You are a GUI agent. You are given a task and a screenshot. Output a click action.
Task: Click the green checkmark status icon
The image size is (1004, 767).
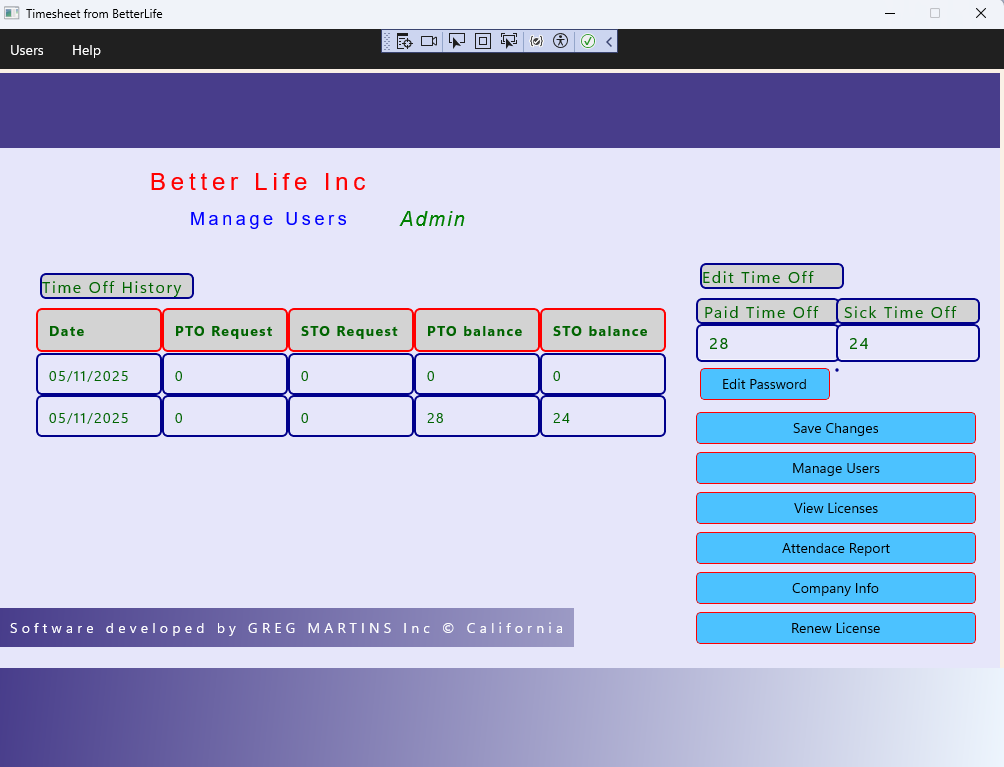click(588, 41)
